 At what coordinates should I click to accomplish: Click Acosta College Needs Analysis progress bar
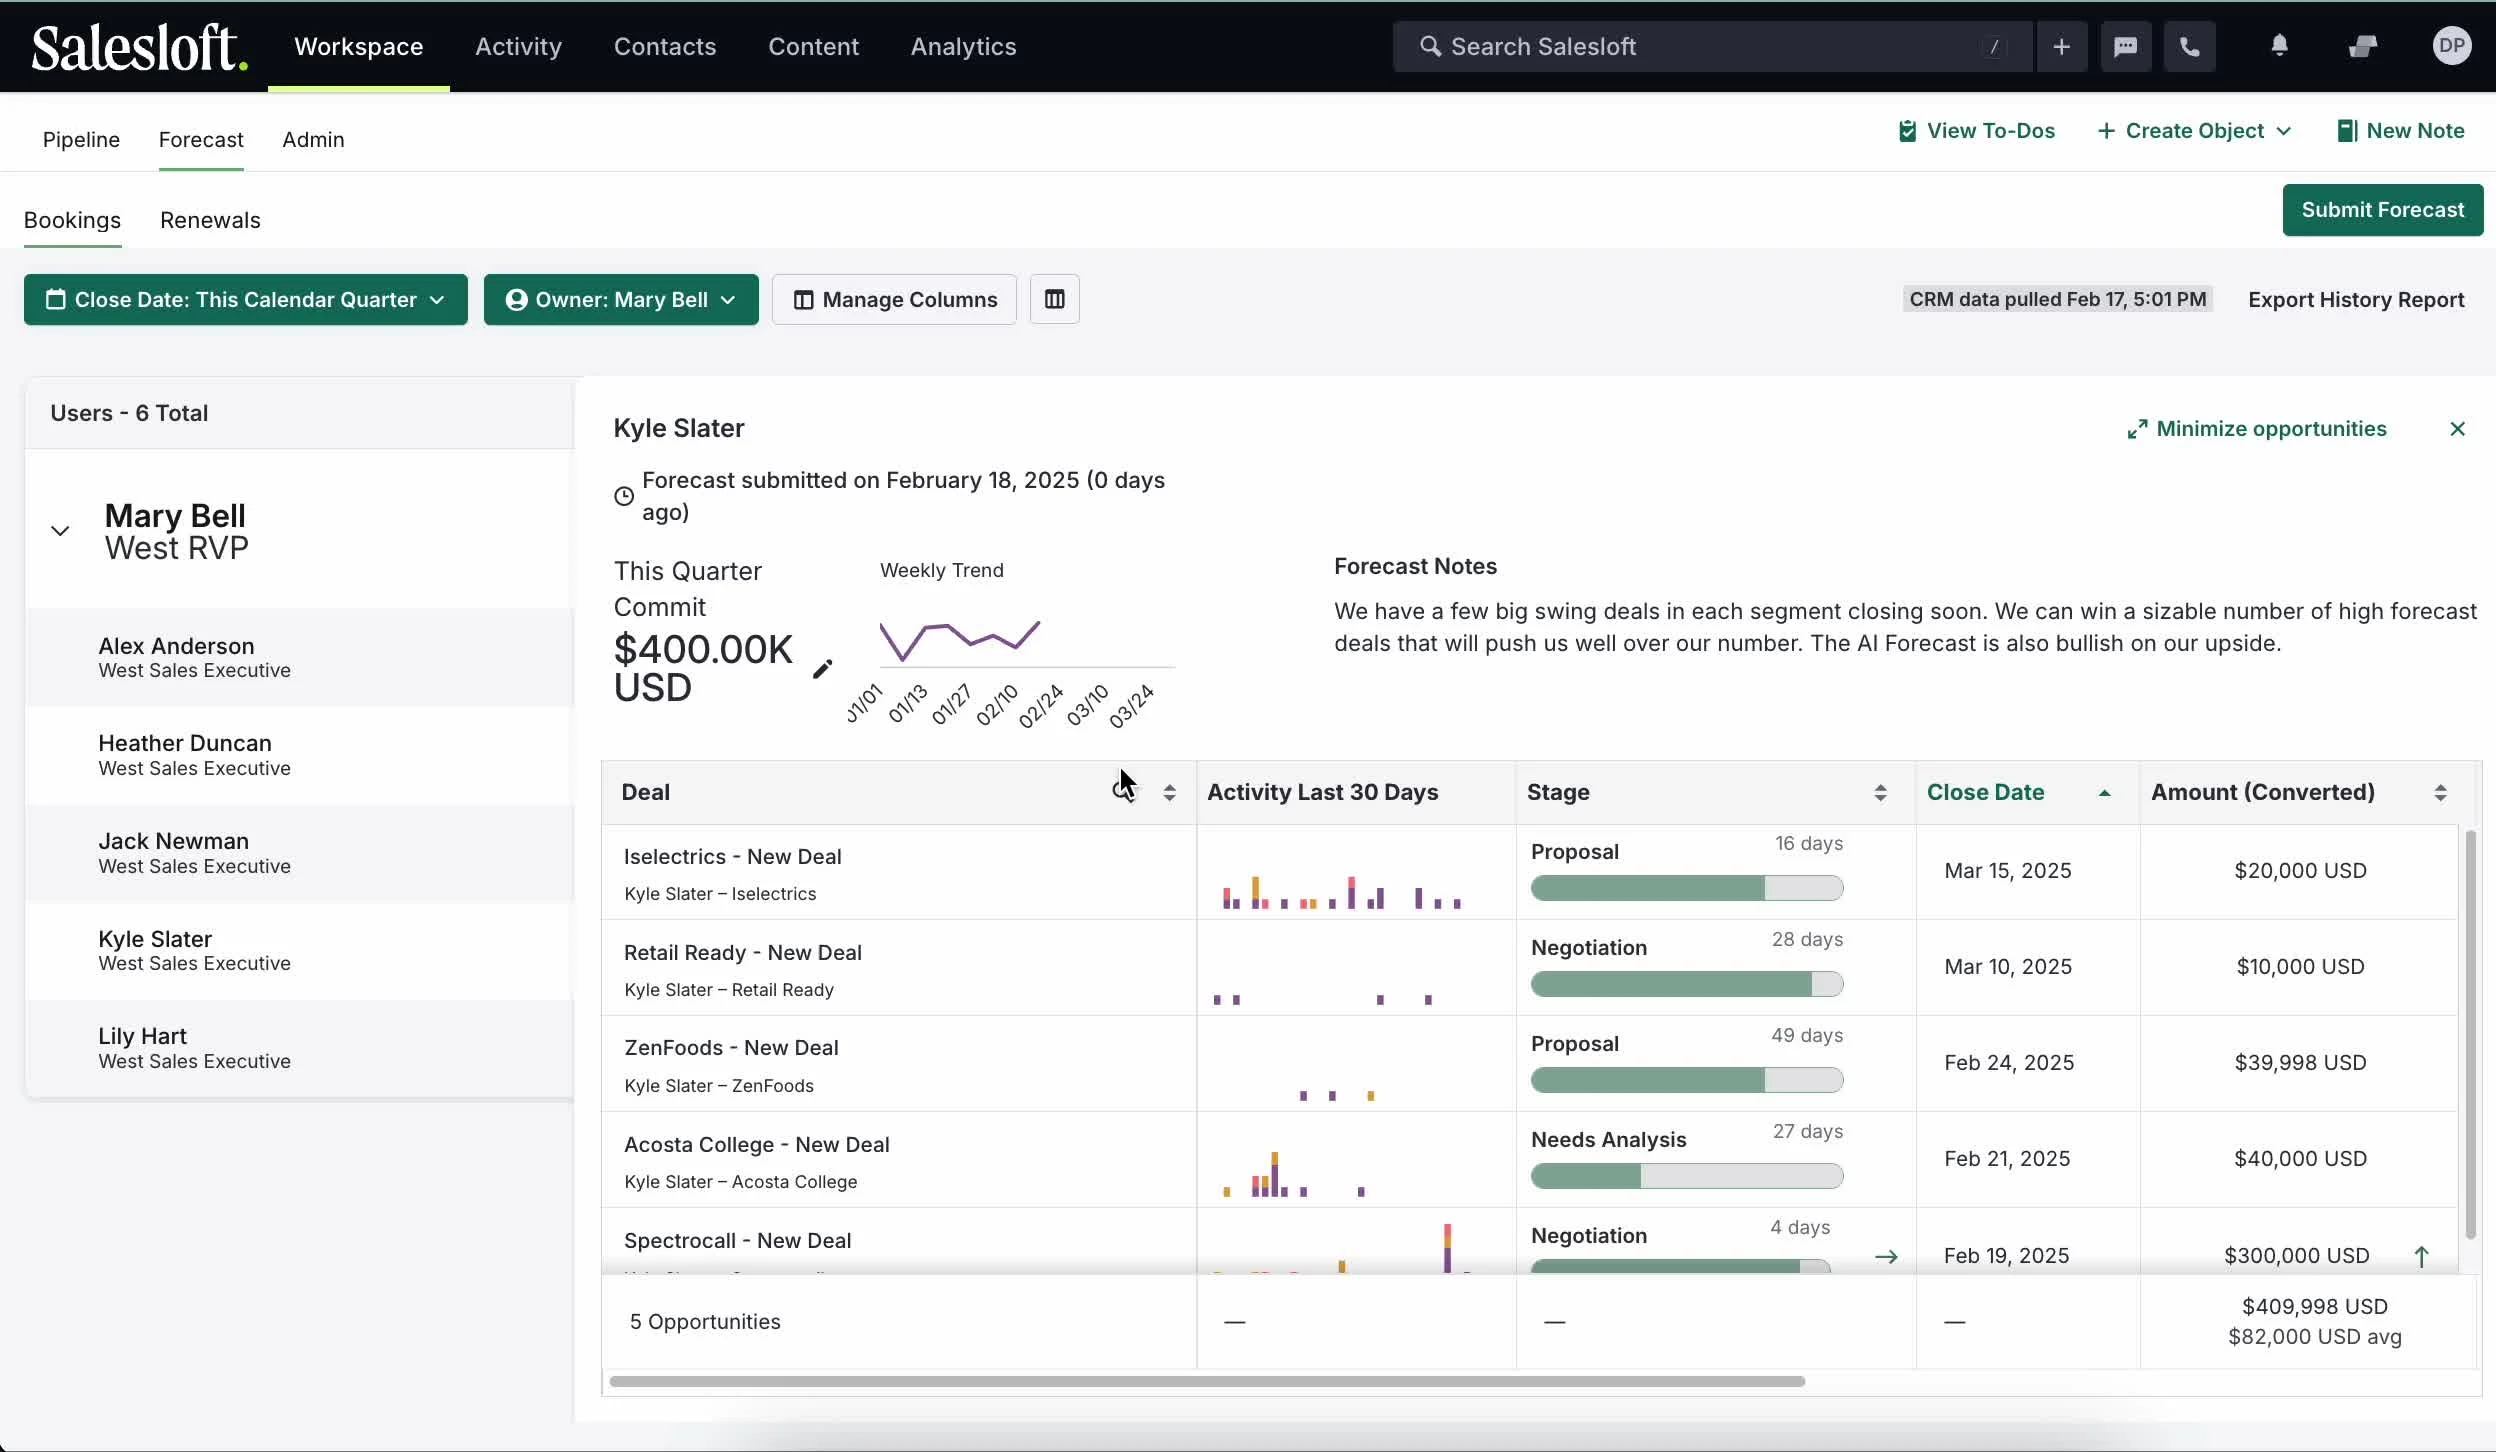tap(1687, 1176)
